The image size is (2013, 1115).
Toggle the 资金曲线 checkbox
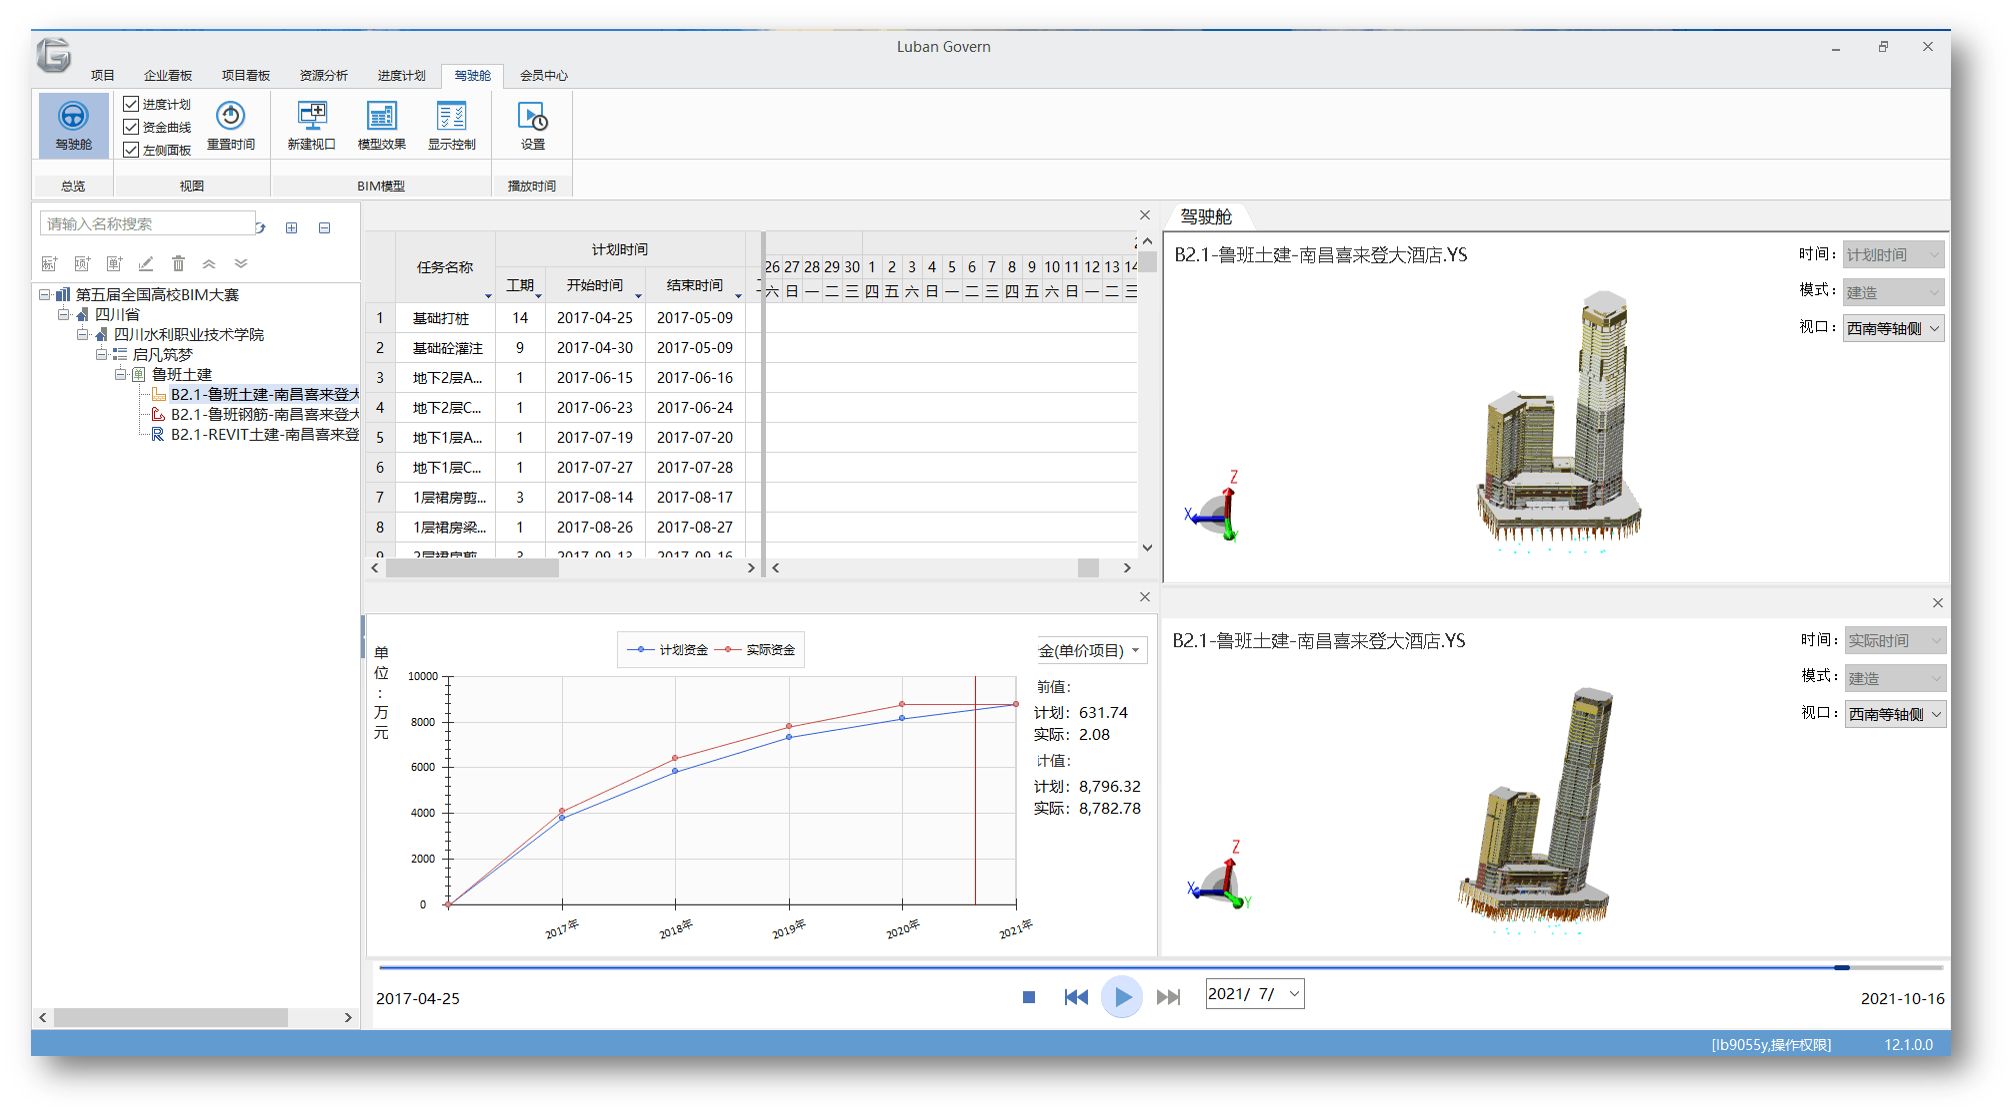tap(131, 127)
